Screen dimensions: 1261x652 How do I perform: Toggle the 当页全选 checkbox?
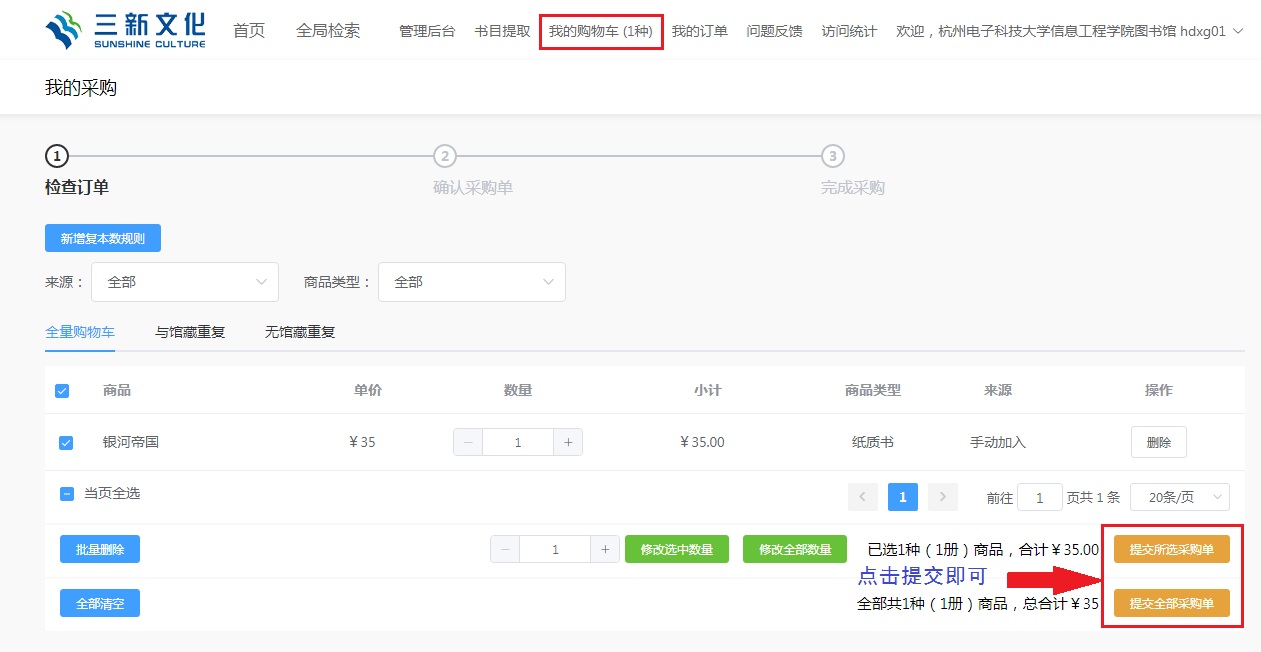[x=67, y=494]
